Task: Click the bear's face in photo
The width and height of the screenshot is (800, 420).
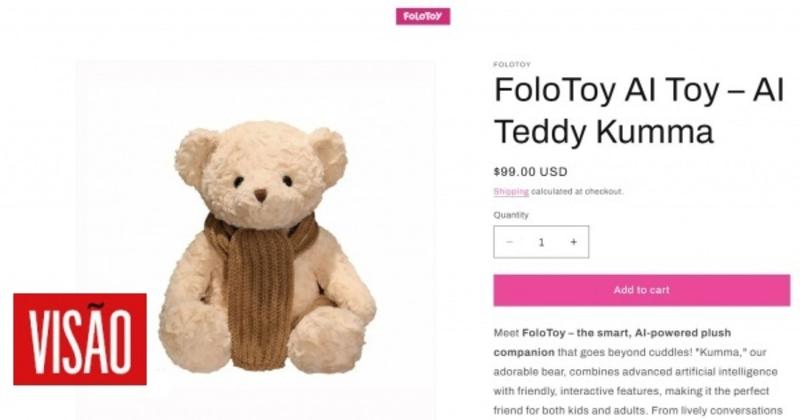Action: (x=261, y=184)
